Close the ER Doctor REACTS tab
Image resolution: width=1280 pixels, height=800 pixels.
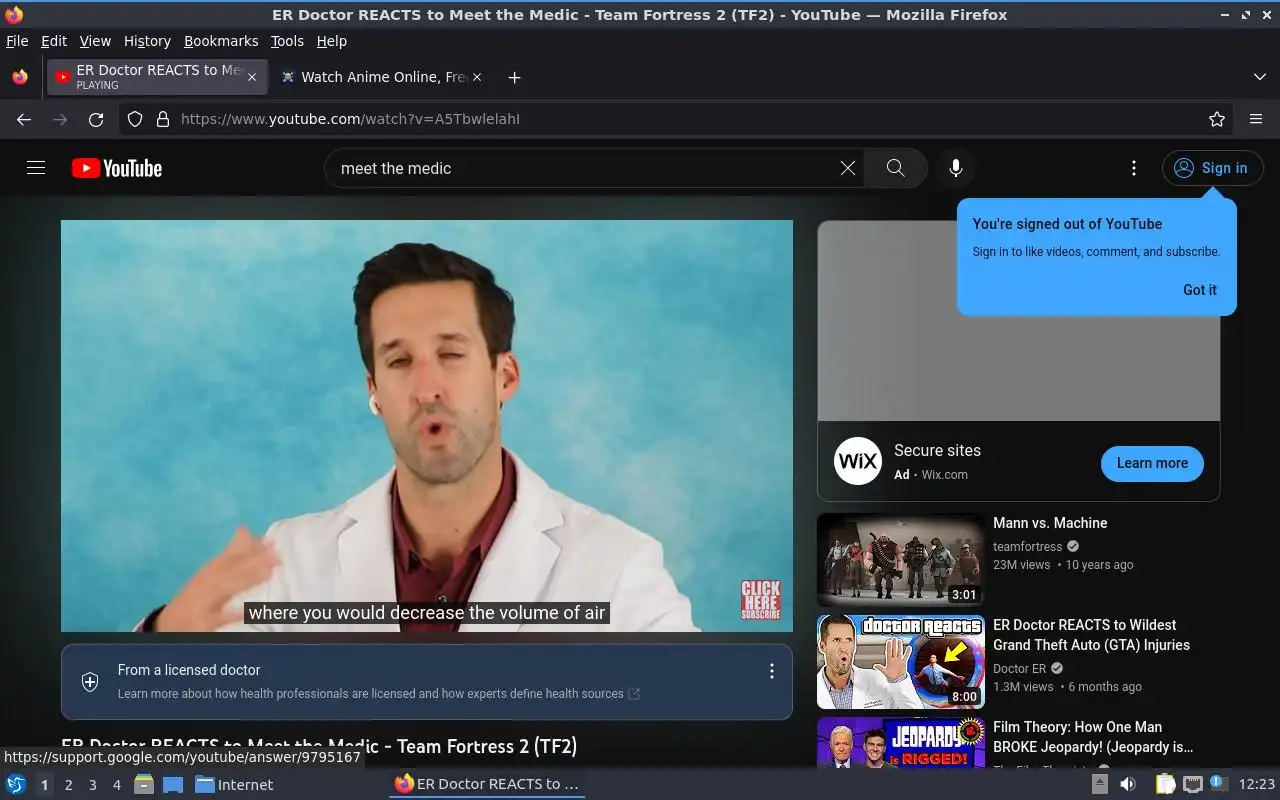click(x=252, y=77)
